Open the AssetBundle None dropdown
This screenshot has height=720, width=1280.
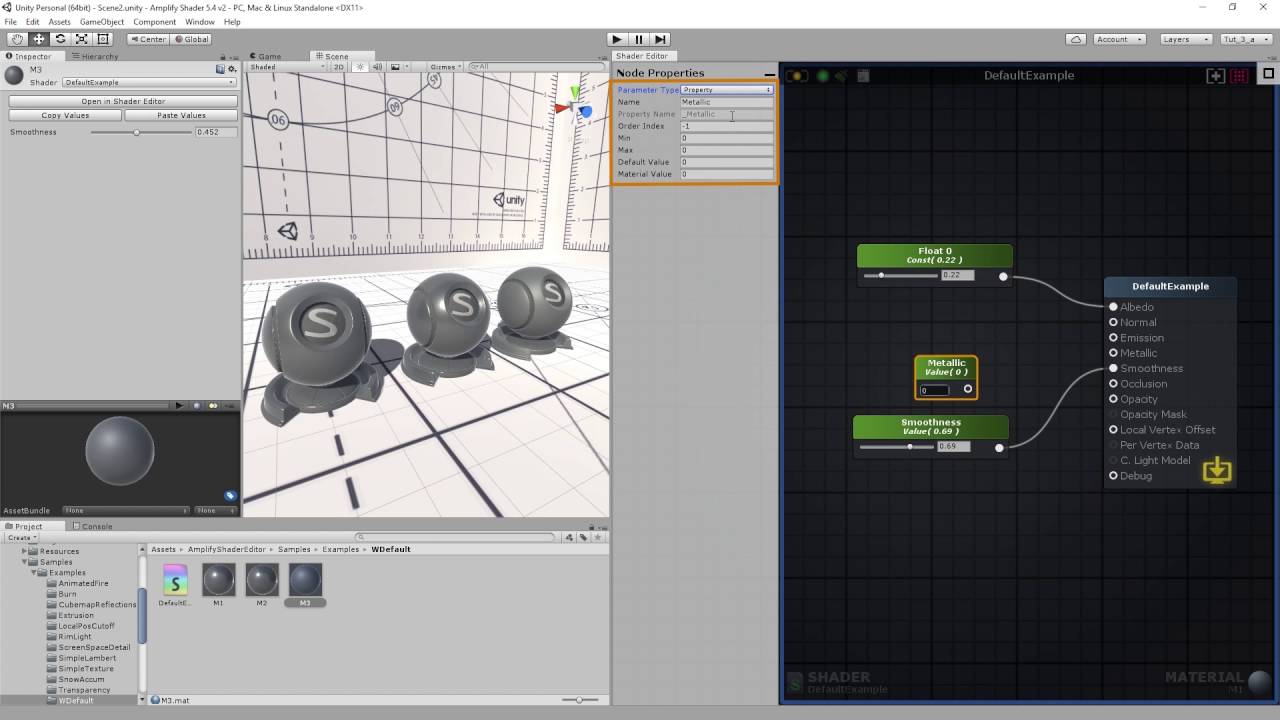125,510
